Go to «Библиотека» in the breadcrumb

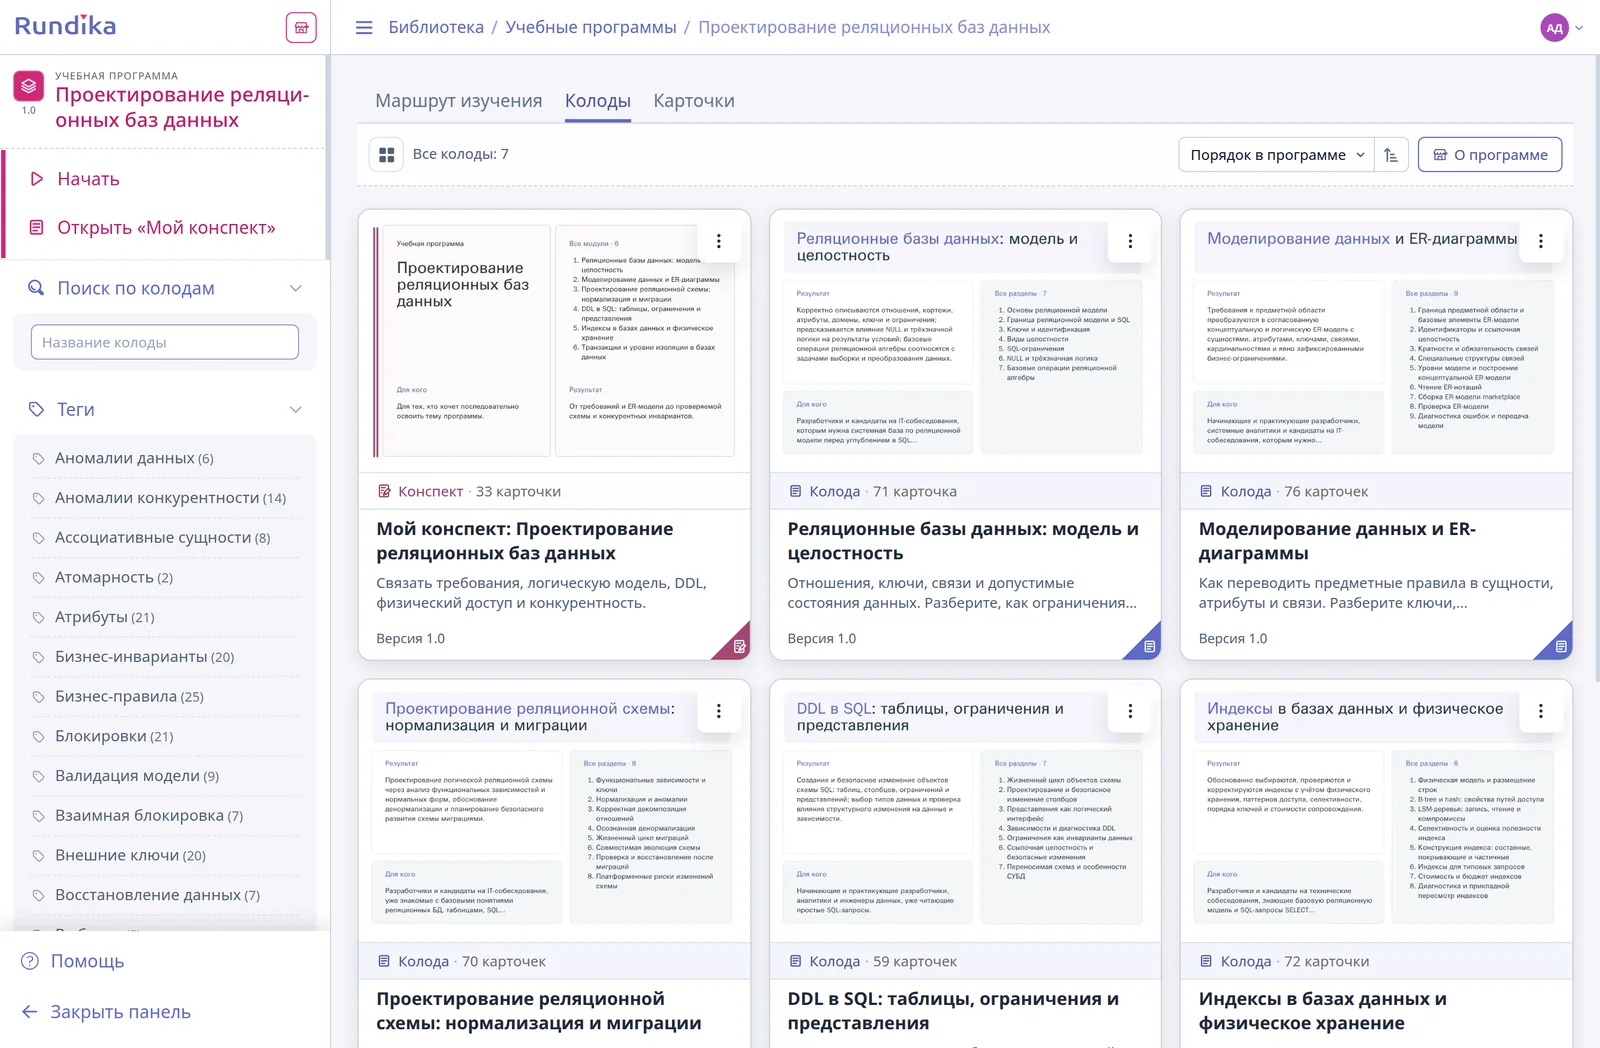[436, 27]
